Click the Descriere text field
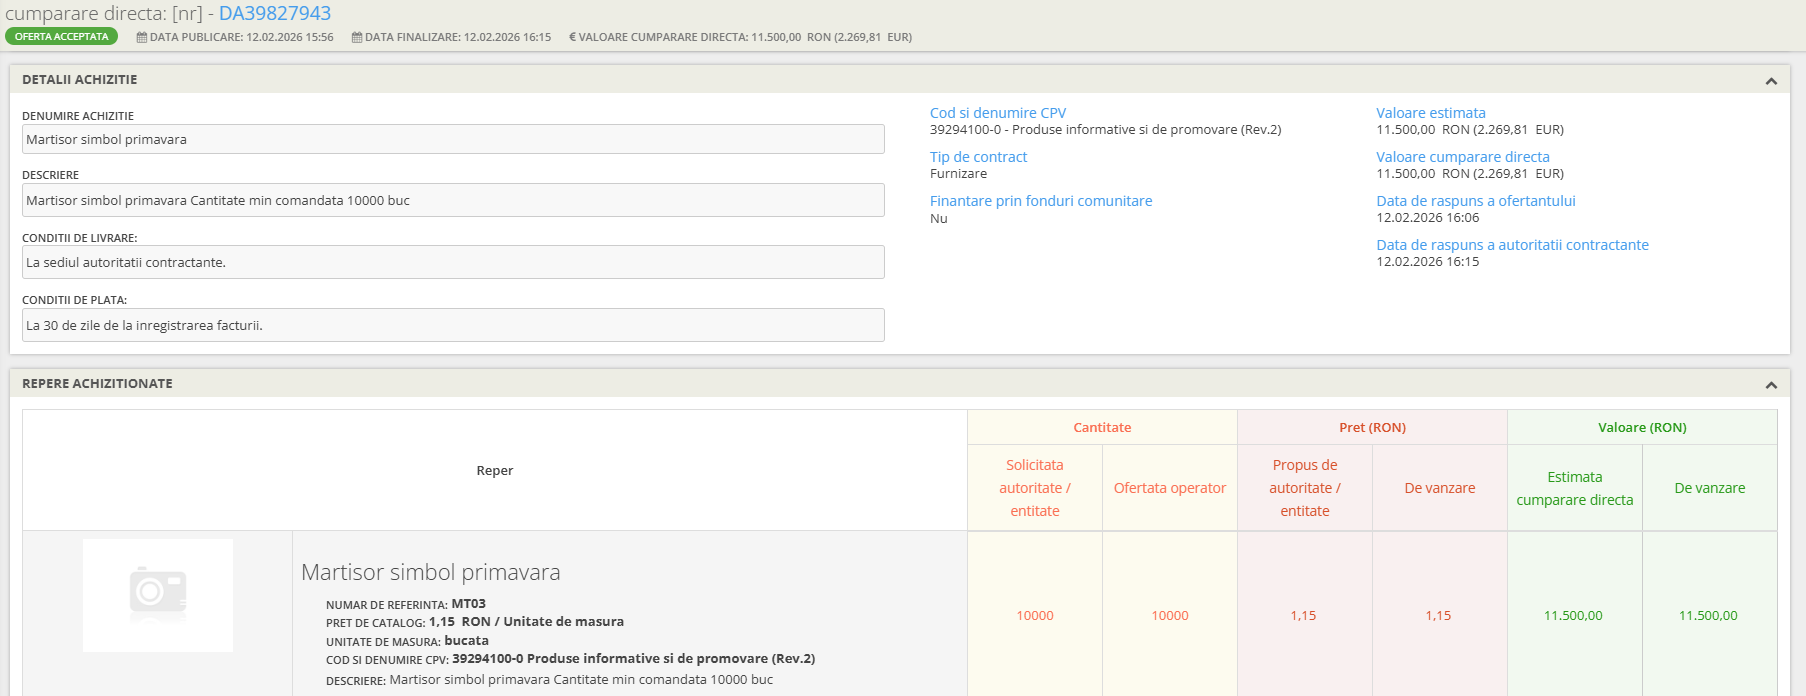This screenshot has width=1806, height=696. tap(453, 201)
